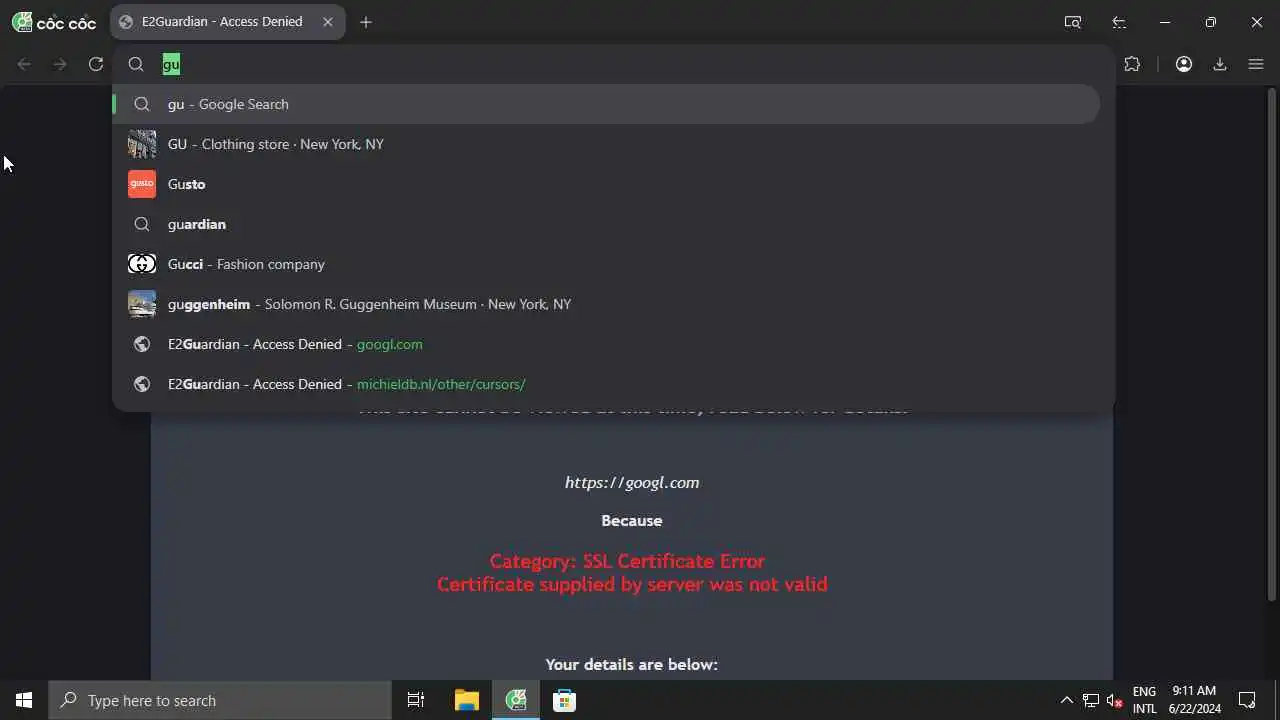Go forward to next page
This screenshot has width=1280, height=720.
point(60,64)
